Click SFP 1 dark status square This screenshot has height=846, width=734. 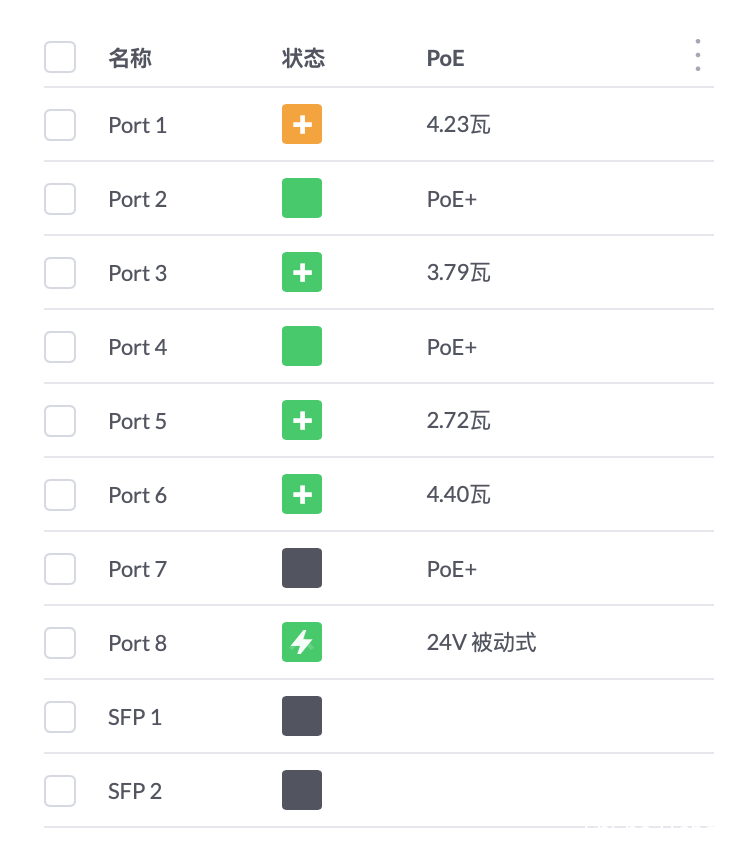[x=302, y=716]
